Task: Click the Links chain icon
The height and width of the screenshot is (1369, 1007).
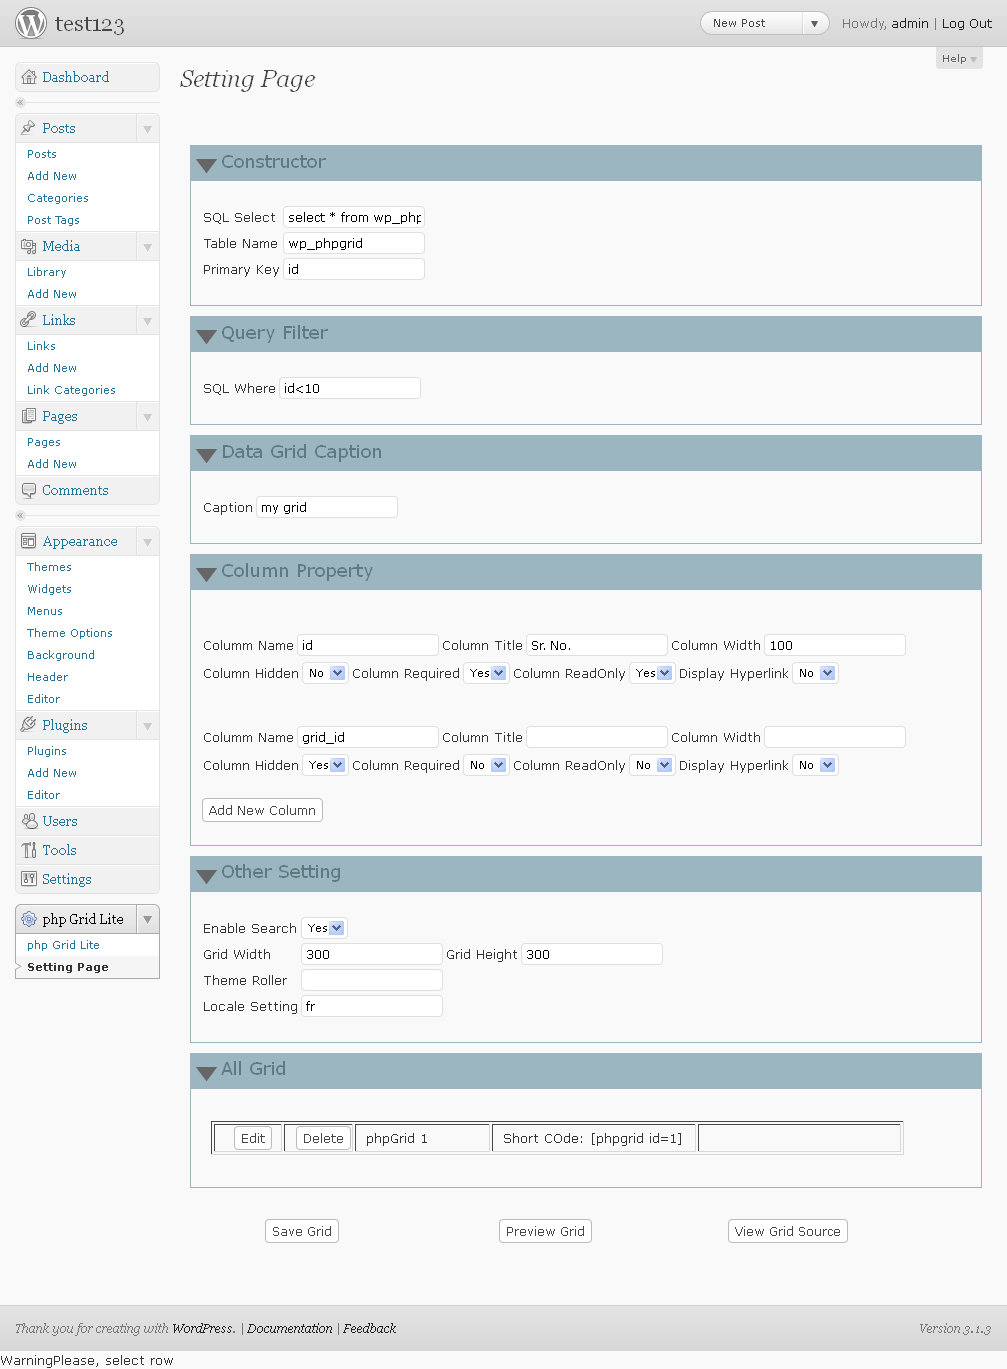Action: coord(29,320)
